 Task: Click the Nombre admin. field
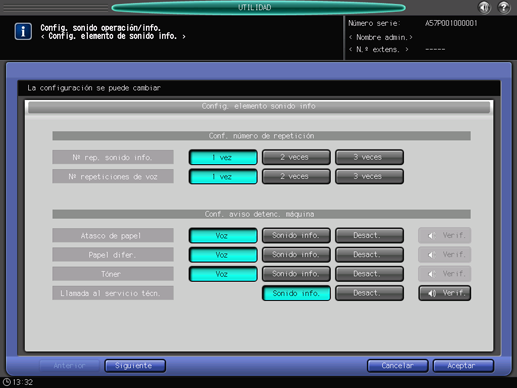381,37
